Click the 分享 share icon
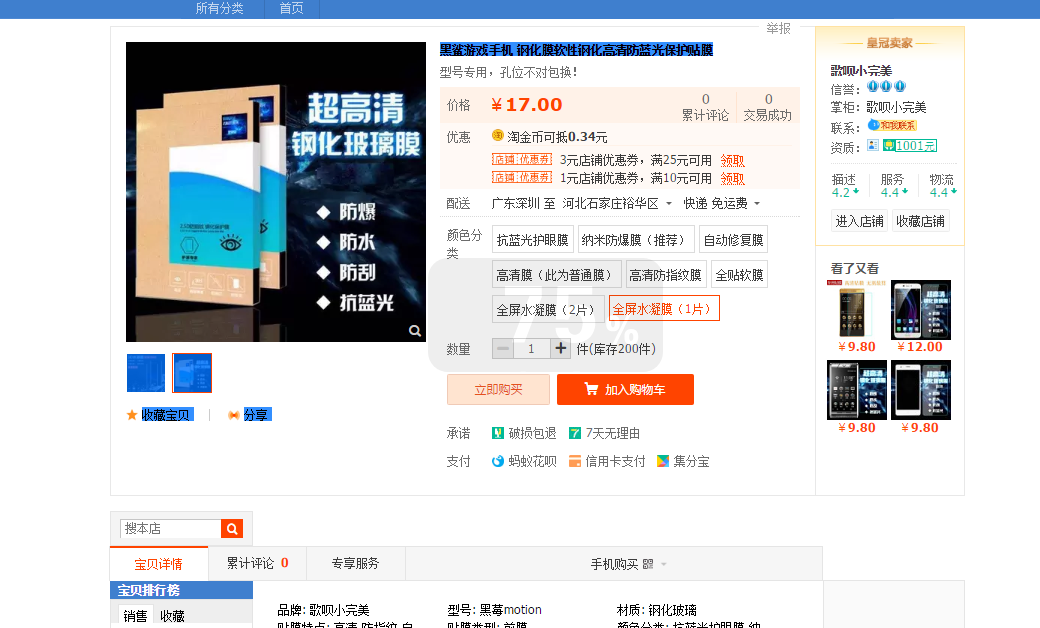 pos(234,415)
